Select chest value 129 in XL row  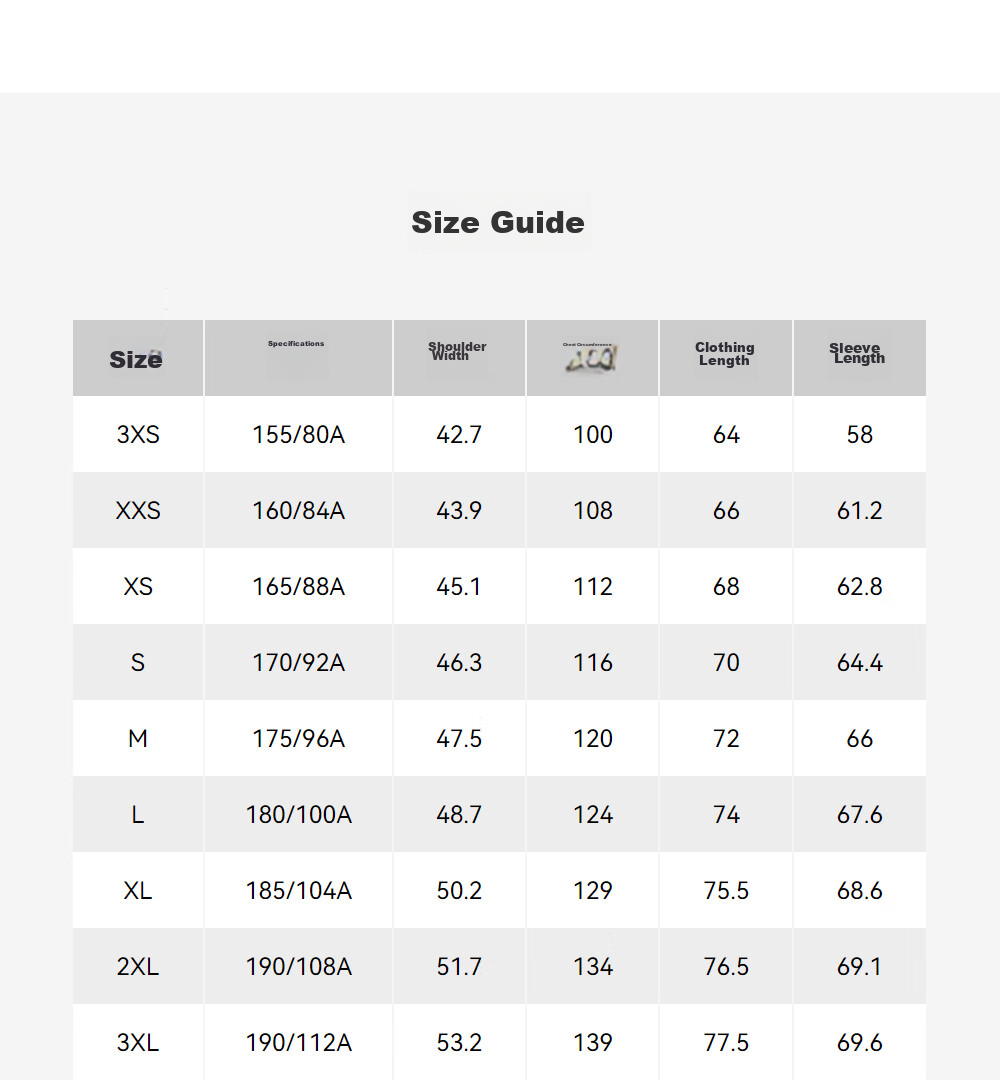click(593, 891)
